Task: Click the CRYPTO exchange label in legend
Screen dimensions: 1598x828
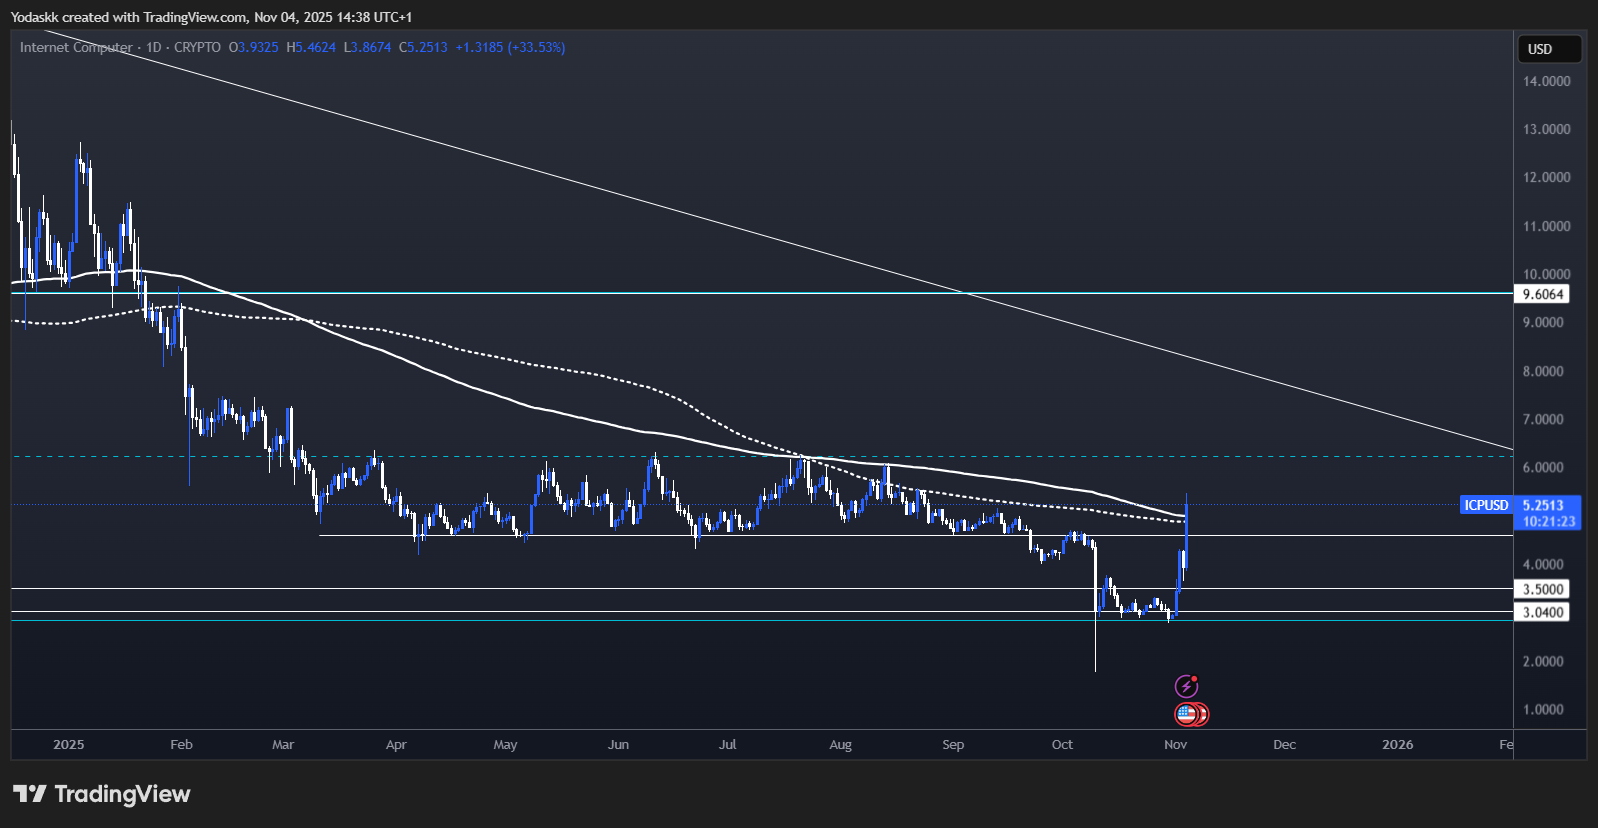Action: click(x=197, y=47)
